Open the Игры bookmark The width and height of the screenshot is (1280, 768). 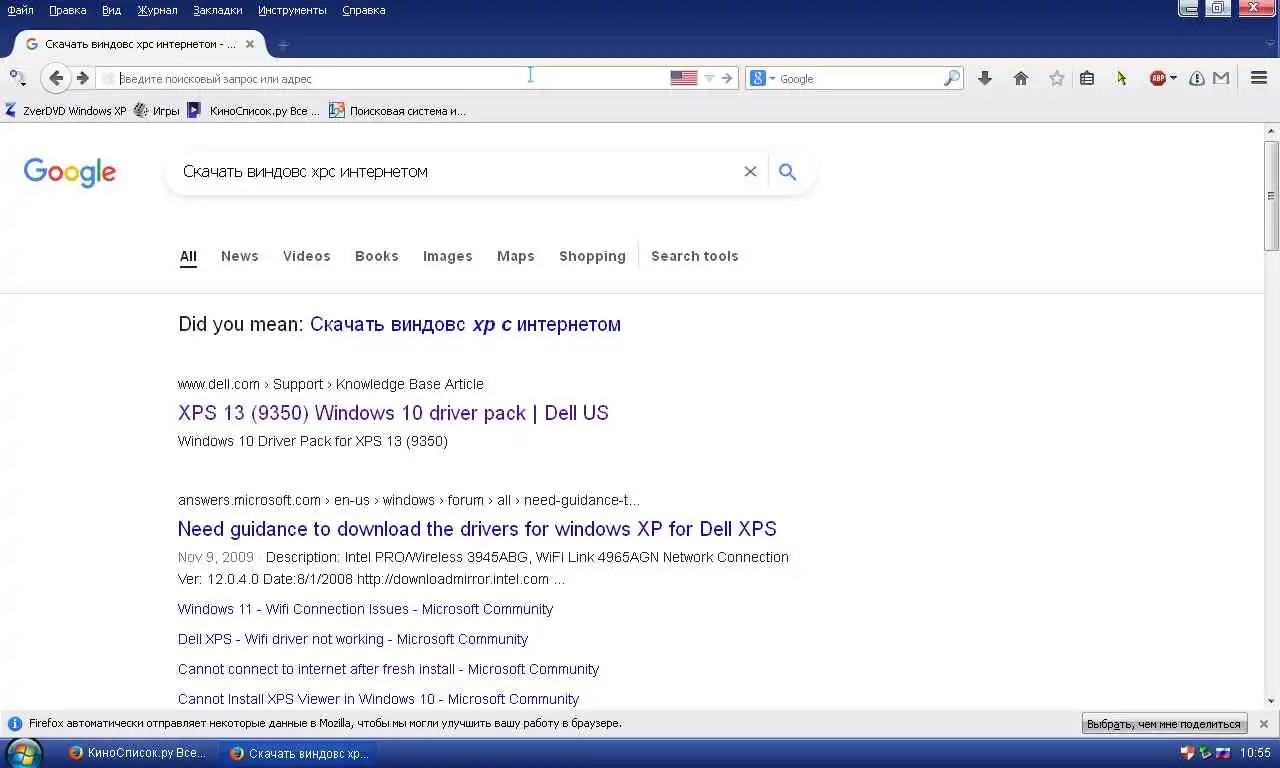coord(157,111)
